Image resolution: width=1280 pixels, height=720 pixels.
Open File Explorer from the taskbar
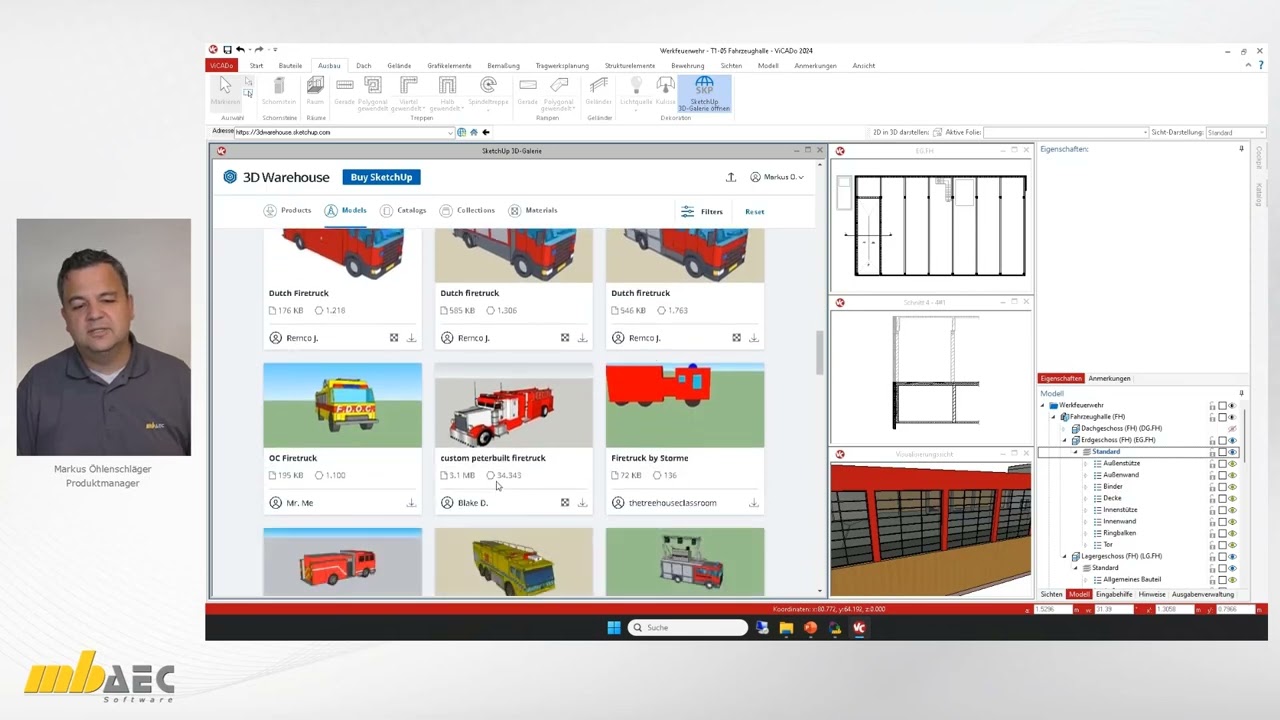pos(786,628)
